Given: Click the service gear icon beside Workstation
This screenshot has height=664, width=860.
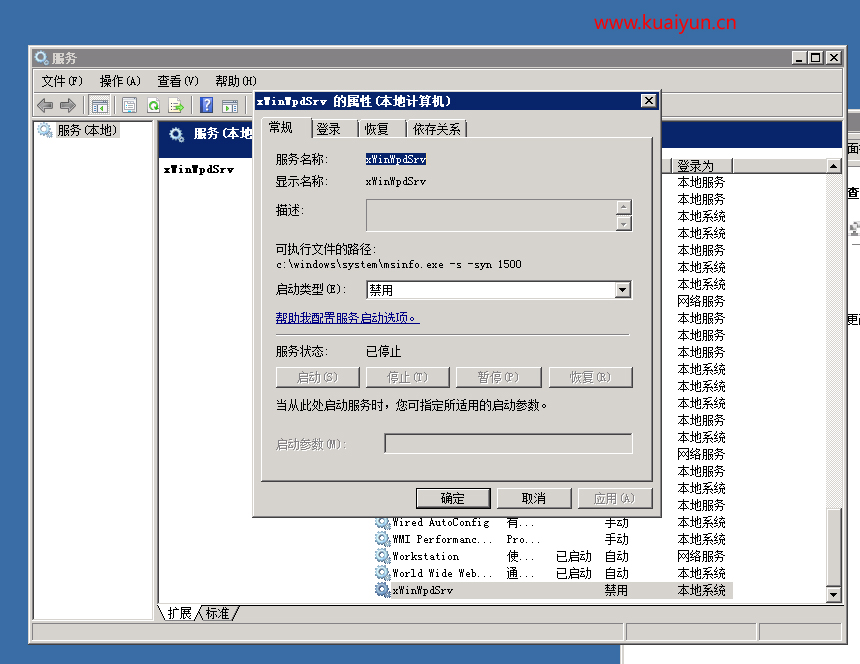Looking at the screenshot, I should point(383,556).
